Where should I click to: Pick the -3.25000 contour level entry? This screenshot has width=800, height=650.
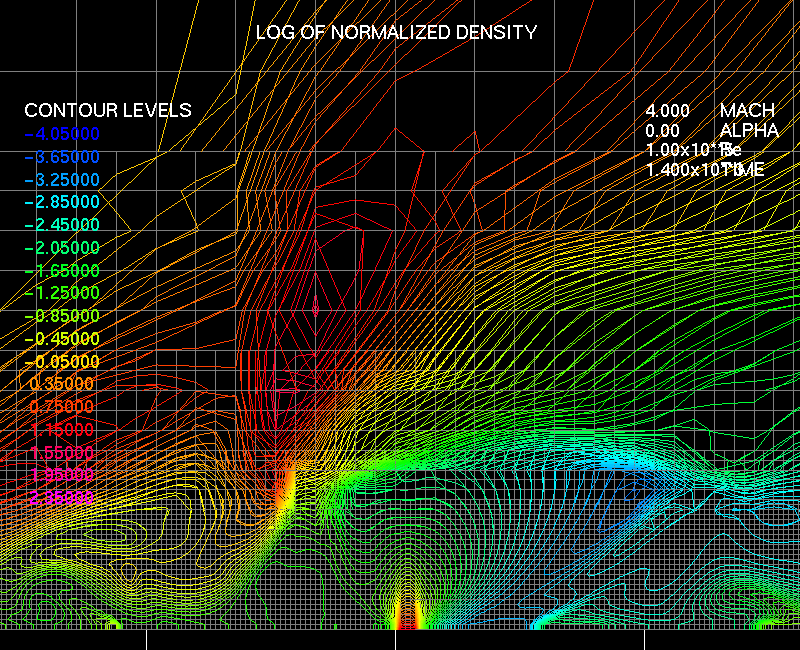pyautogui.click(x=62, y=180)
